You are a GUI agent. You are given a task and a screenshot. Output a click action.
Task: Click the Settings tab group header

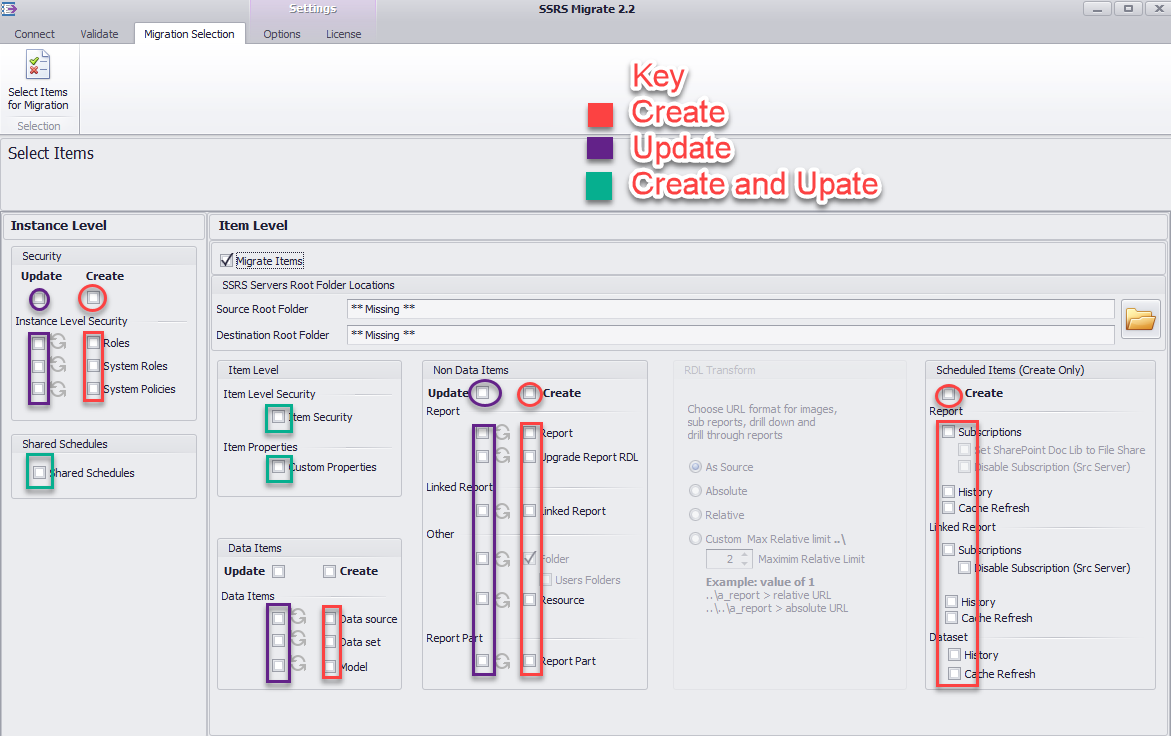click(x=313, y=9)
